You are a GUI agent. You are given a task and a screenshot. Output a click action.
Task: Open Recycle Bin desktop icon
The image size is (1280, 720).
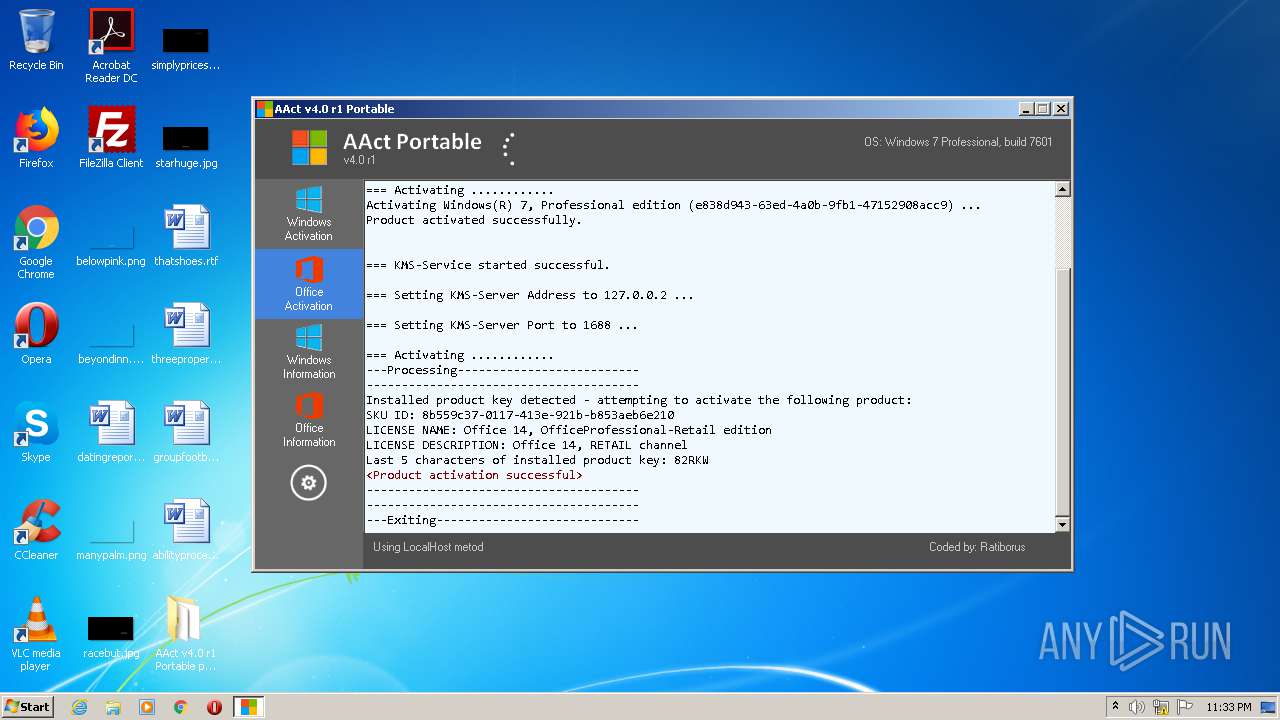click(x=36, y=40)
